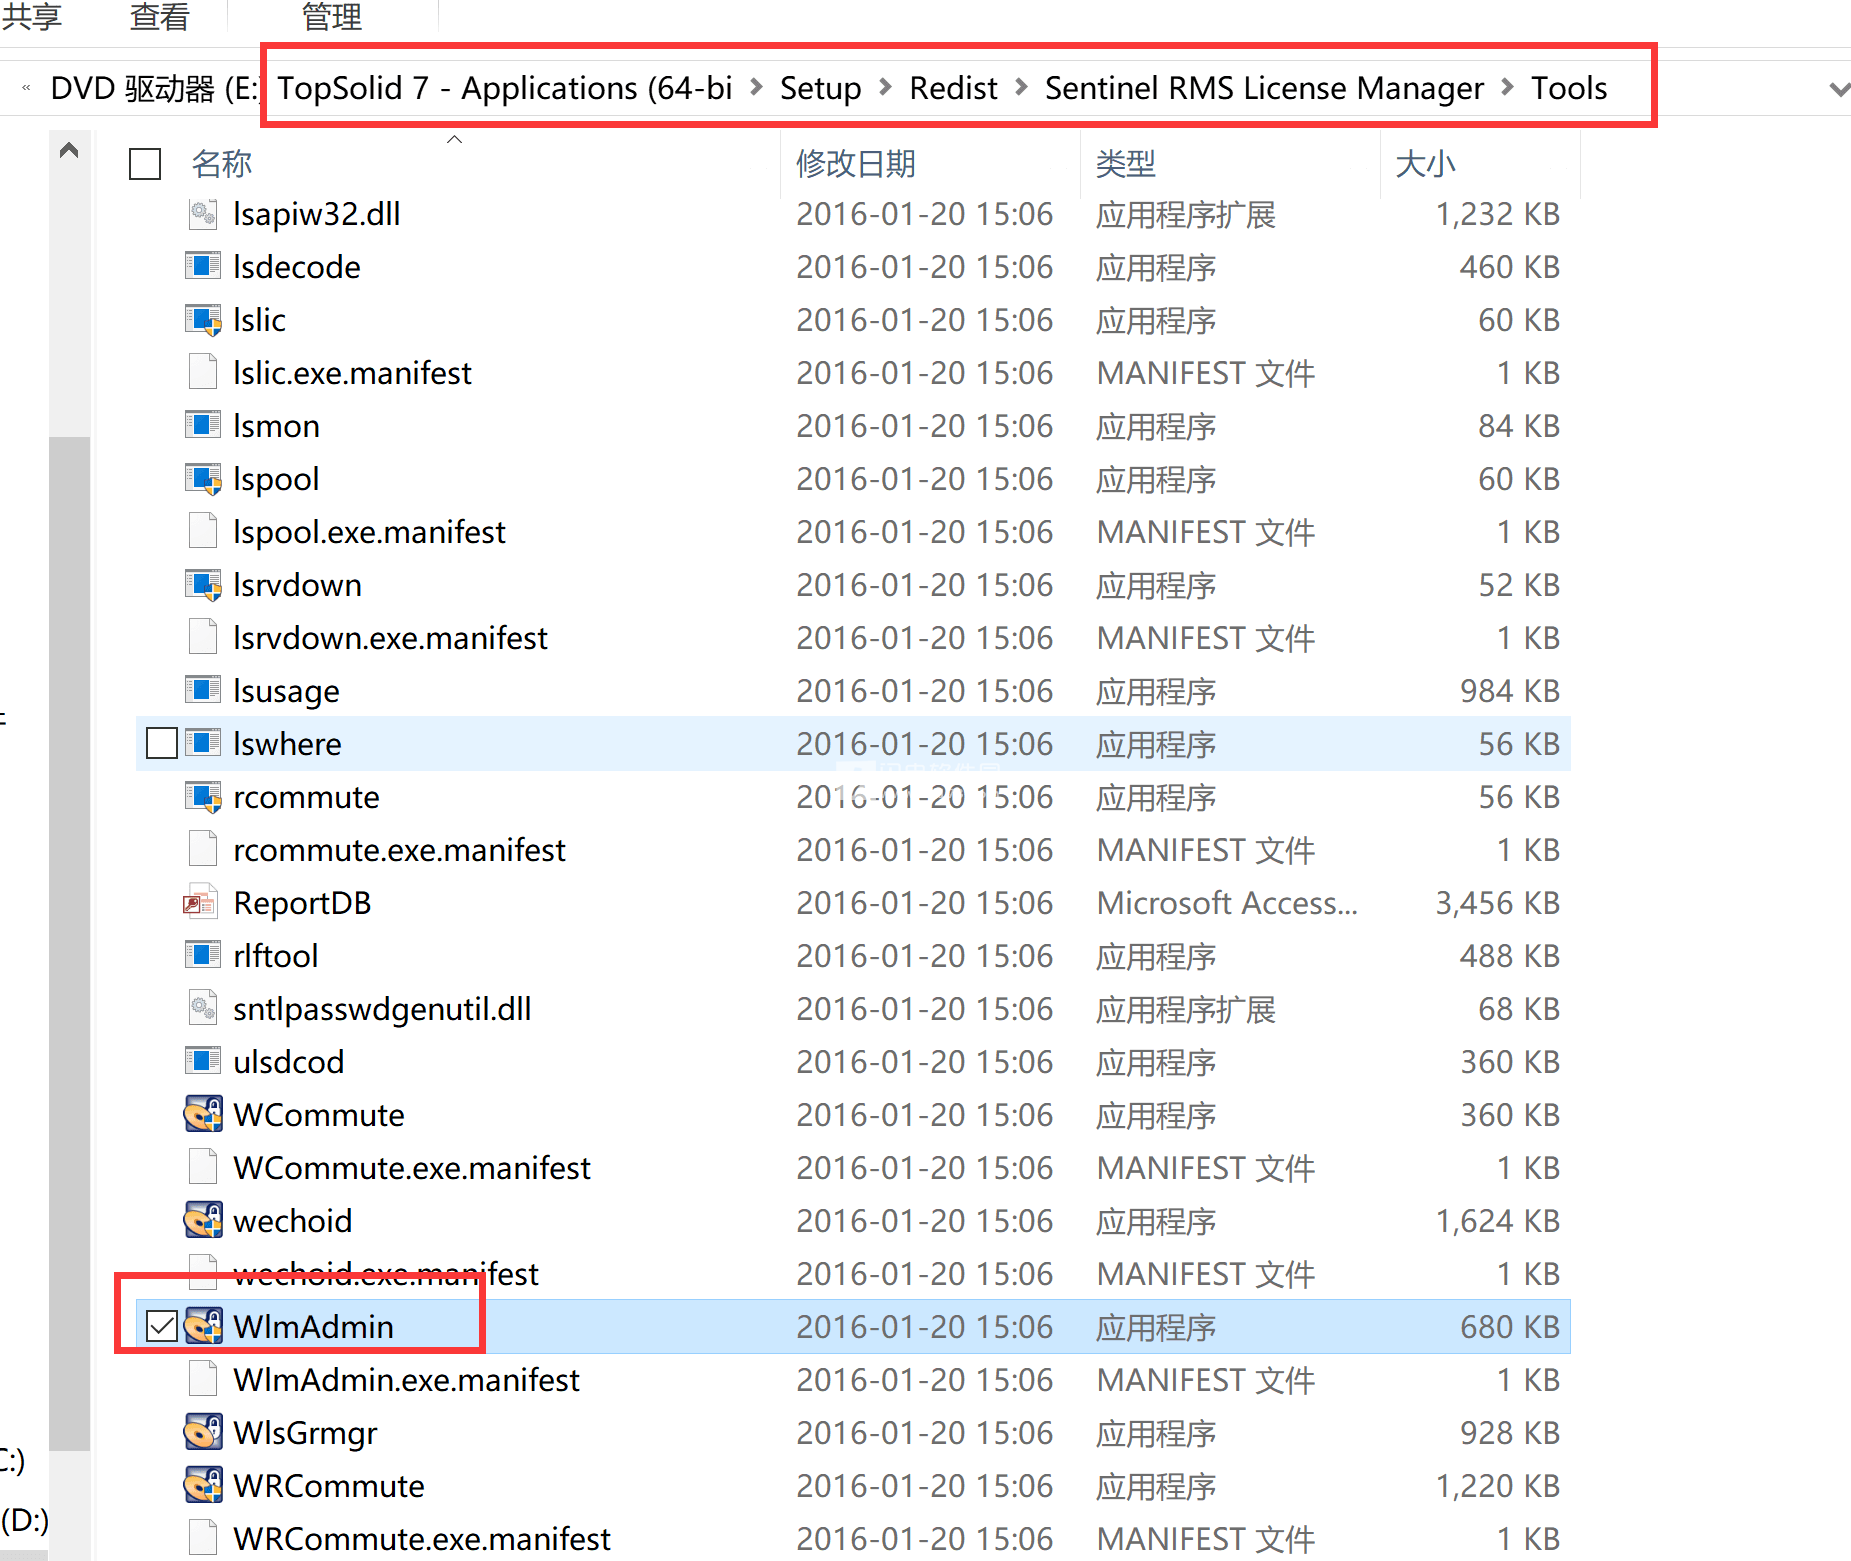
Task: Select the lsusage application icon
Action: [x=203, y=690]
